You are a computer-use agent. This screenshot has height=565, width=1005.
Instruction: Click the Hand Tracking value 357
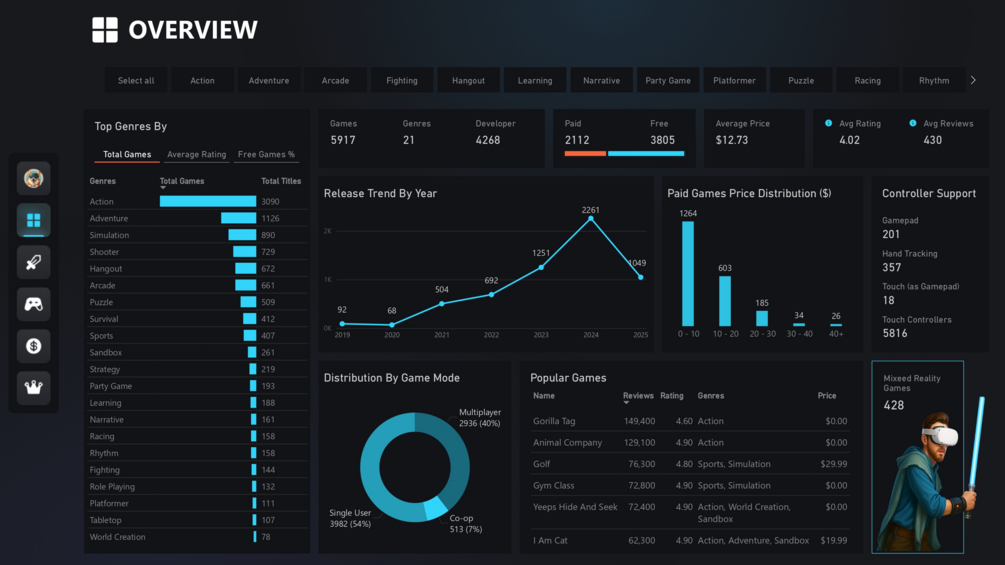pyautogui.click(x=892, y=267)
